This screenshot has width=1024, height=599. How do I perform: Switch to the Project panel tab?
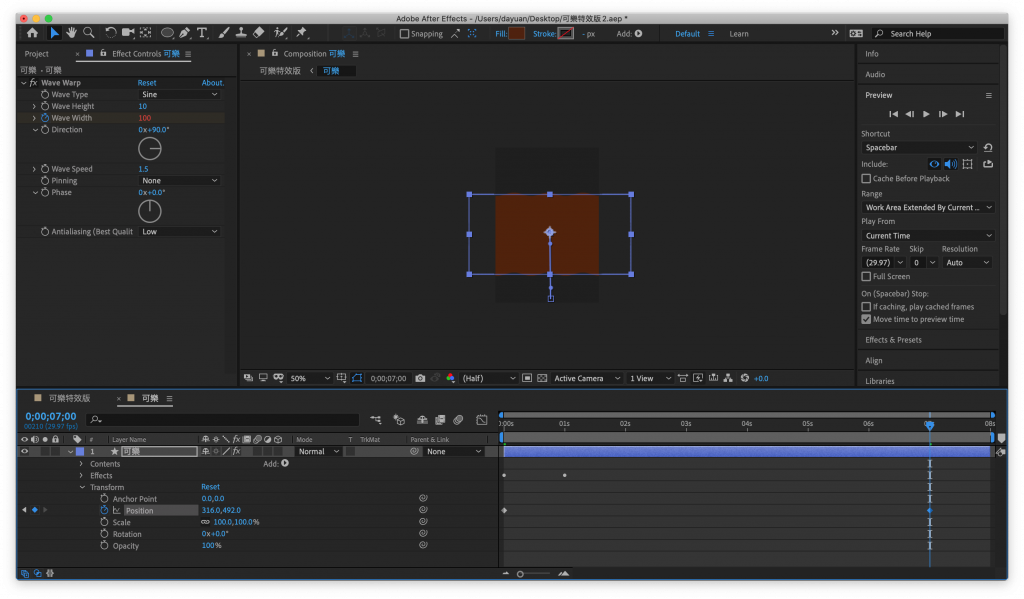tap(37, 54)
